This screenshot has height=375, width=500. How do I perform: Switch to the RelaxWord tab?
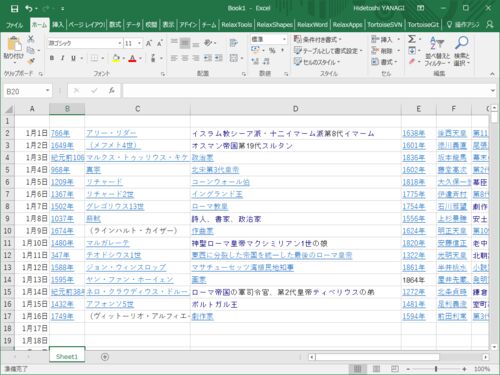312,25
